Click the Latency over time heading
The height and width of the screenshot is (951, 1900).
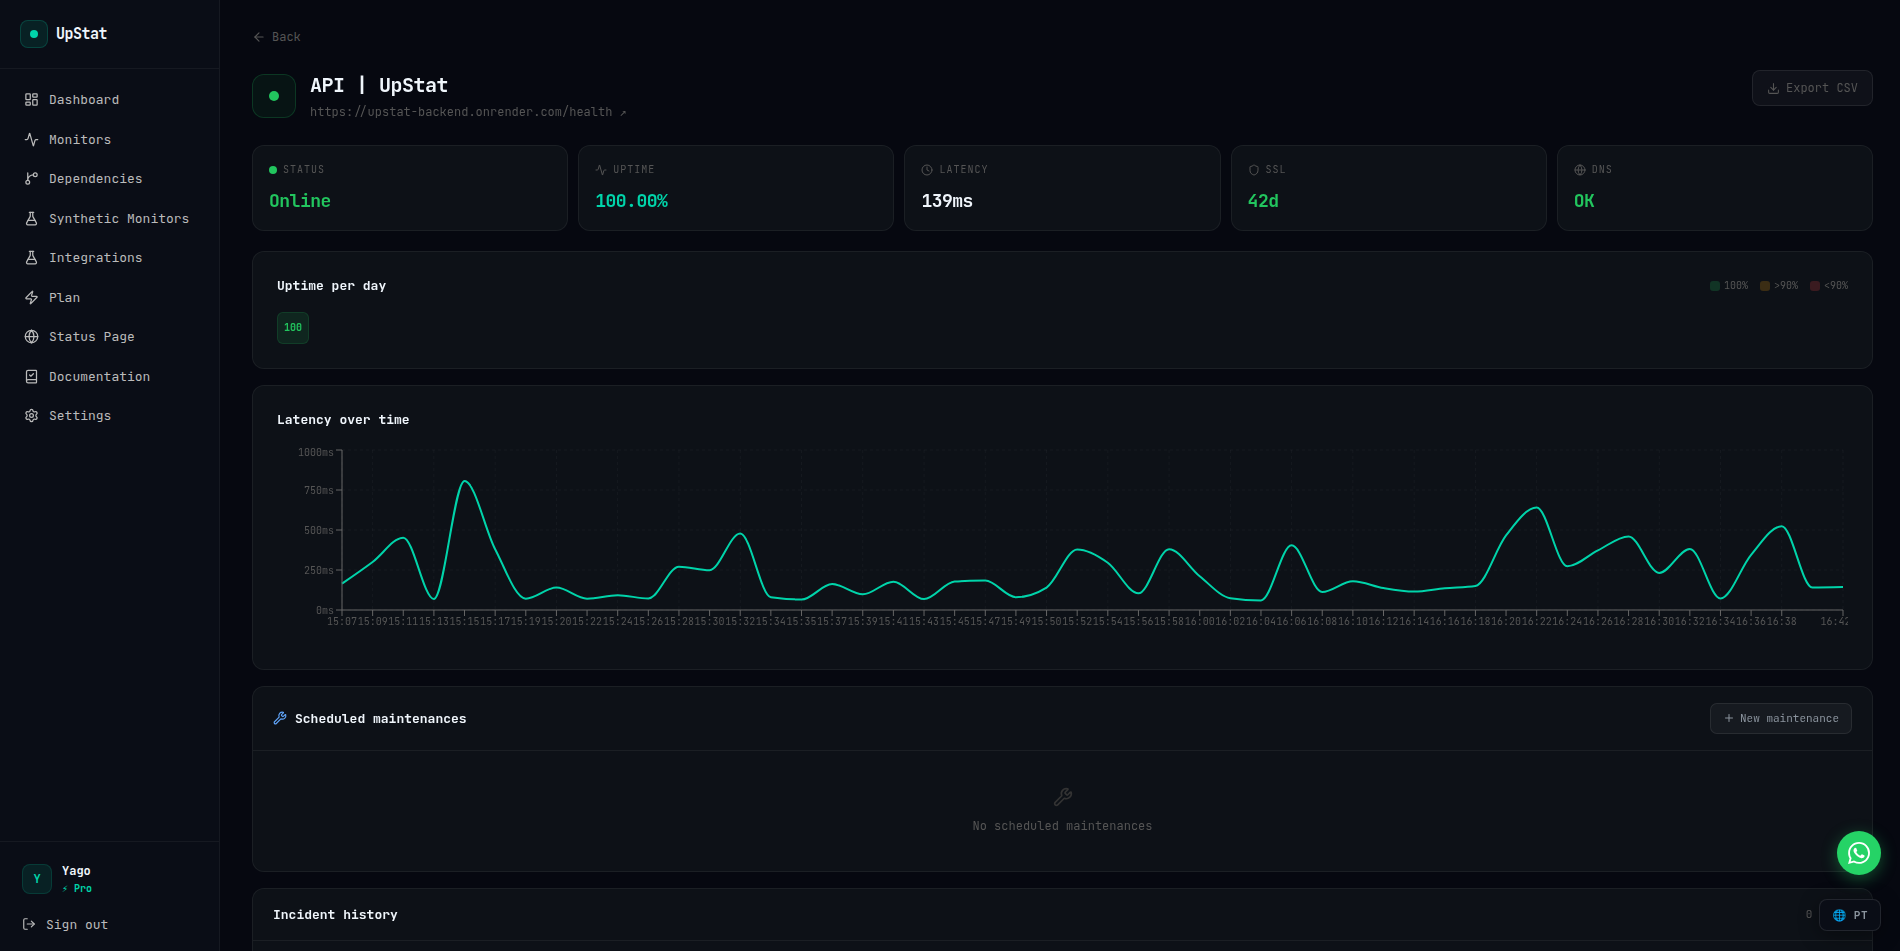pyautogui.click(x=343, y=420)
